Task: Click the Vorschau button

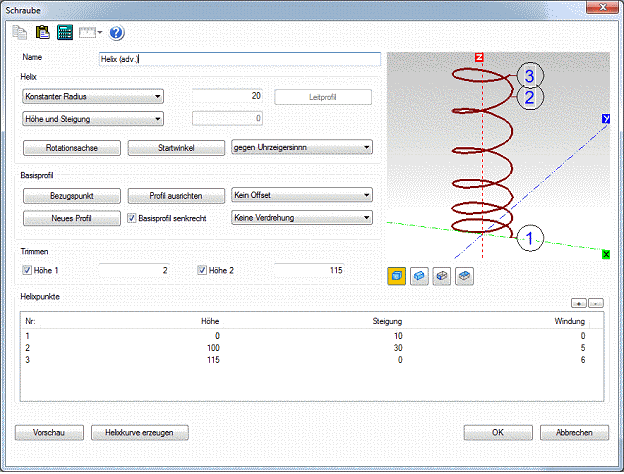Action: [x=49, y=433]
